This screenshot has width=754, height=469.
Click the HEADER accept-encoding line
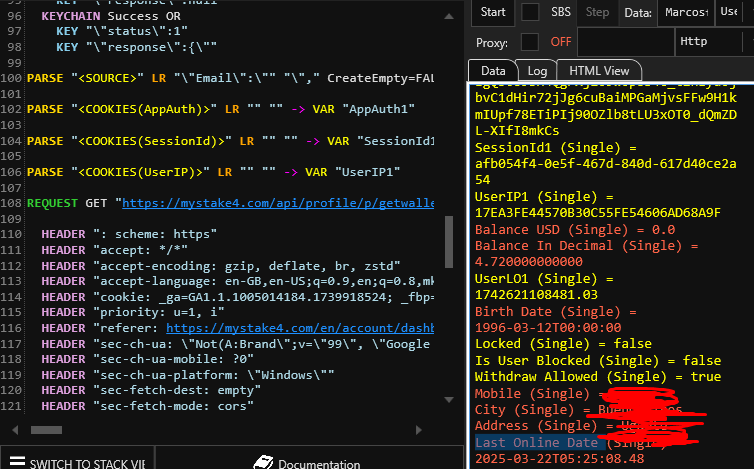[221, 266]
